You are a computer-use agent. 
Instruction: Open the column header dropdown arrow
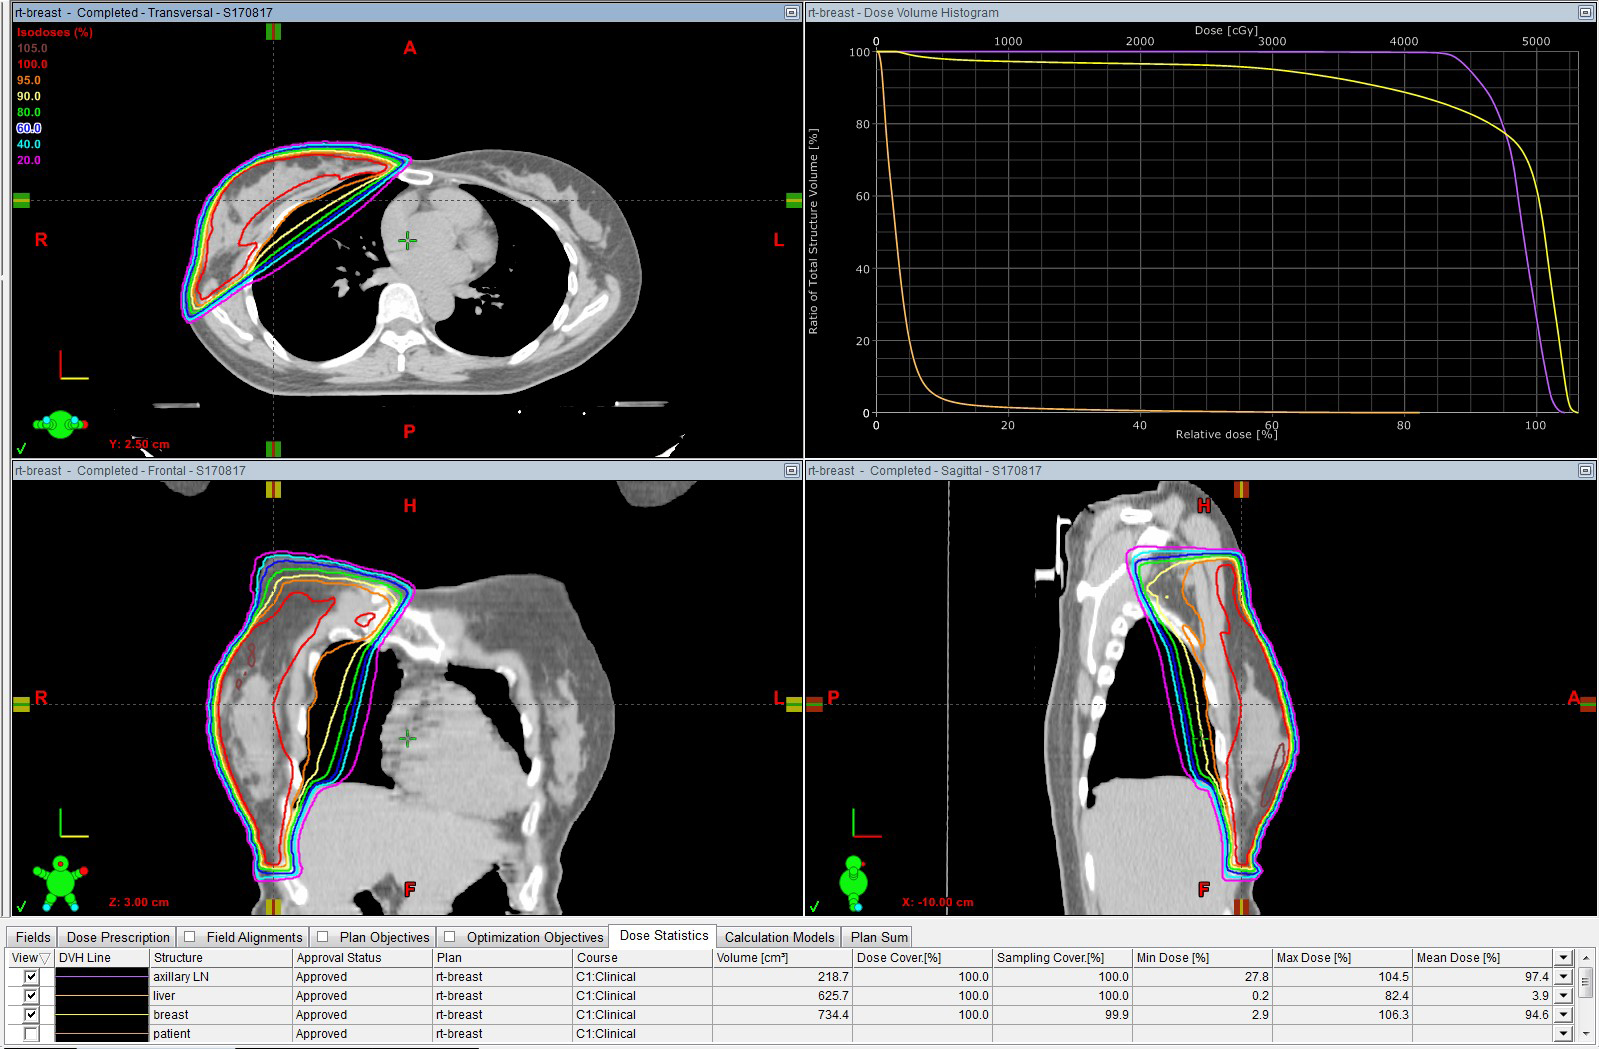pyautogui.click(x=1564, y=958)
